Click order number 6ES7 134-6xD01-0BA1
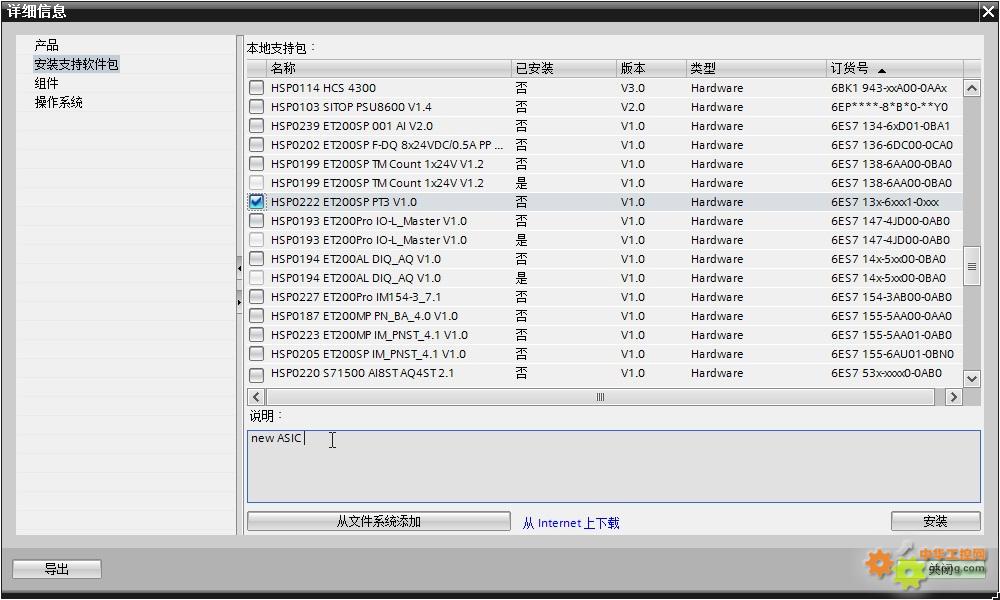The height and width of the screenshot is (600, 1000). 890,126
